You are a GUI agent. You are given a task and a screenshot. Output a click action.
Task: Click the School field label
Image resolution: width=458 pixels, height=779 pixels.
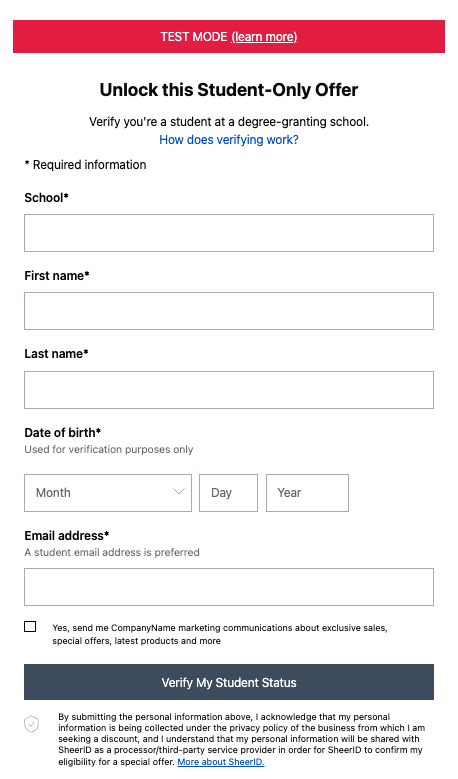pyautogui.click(x=46, y=198)
